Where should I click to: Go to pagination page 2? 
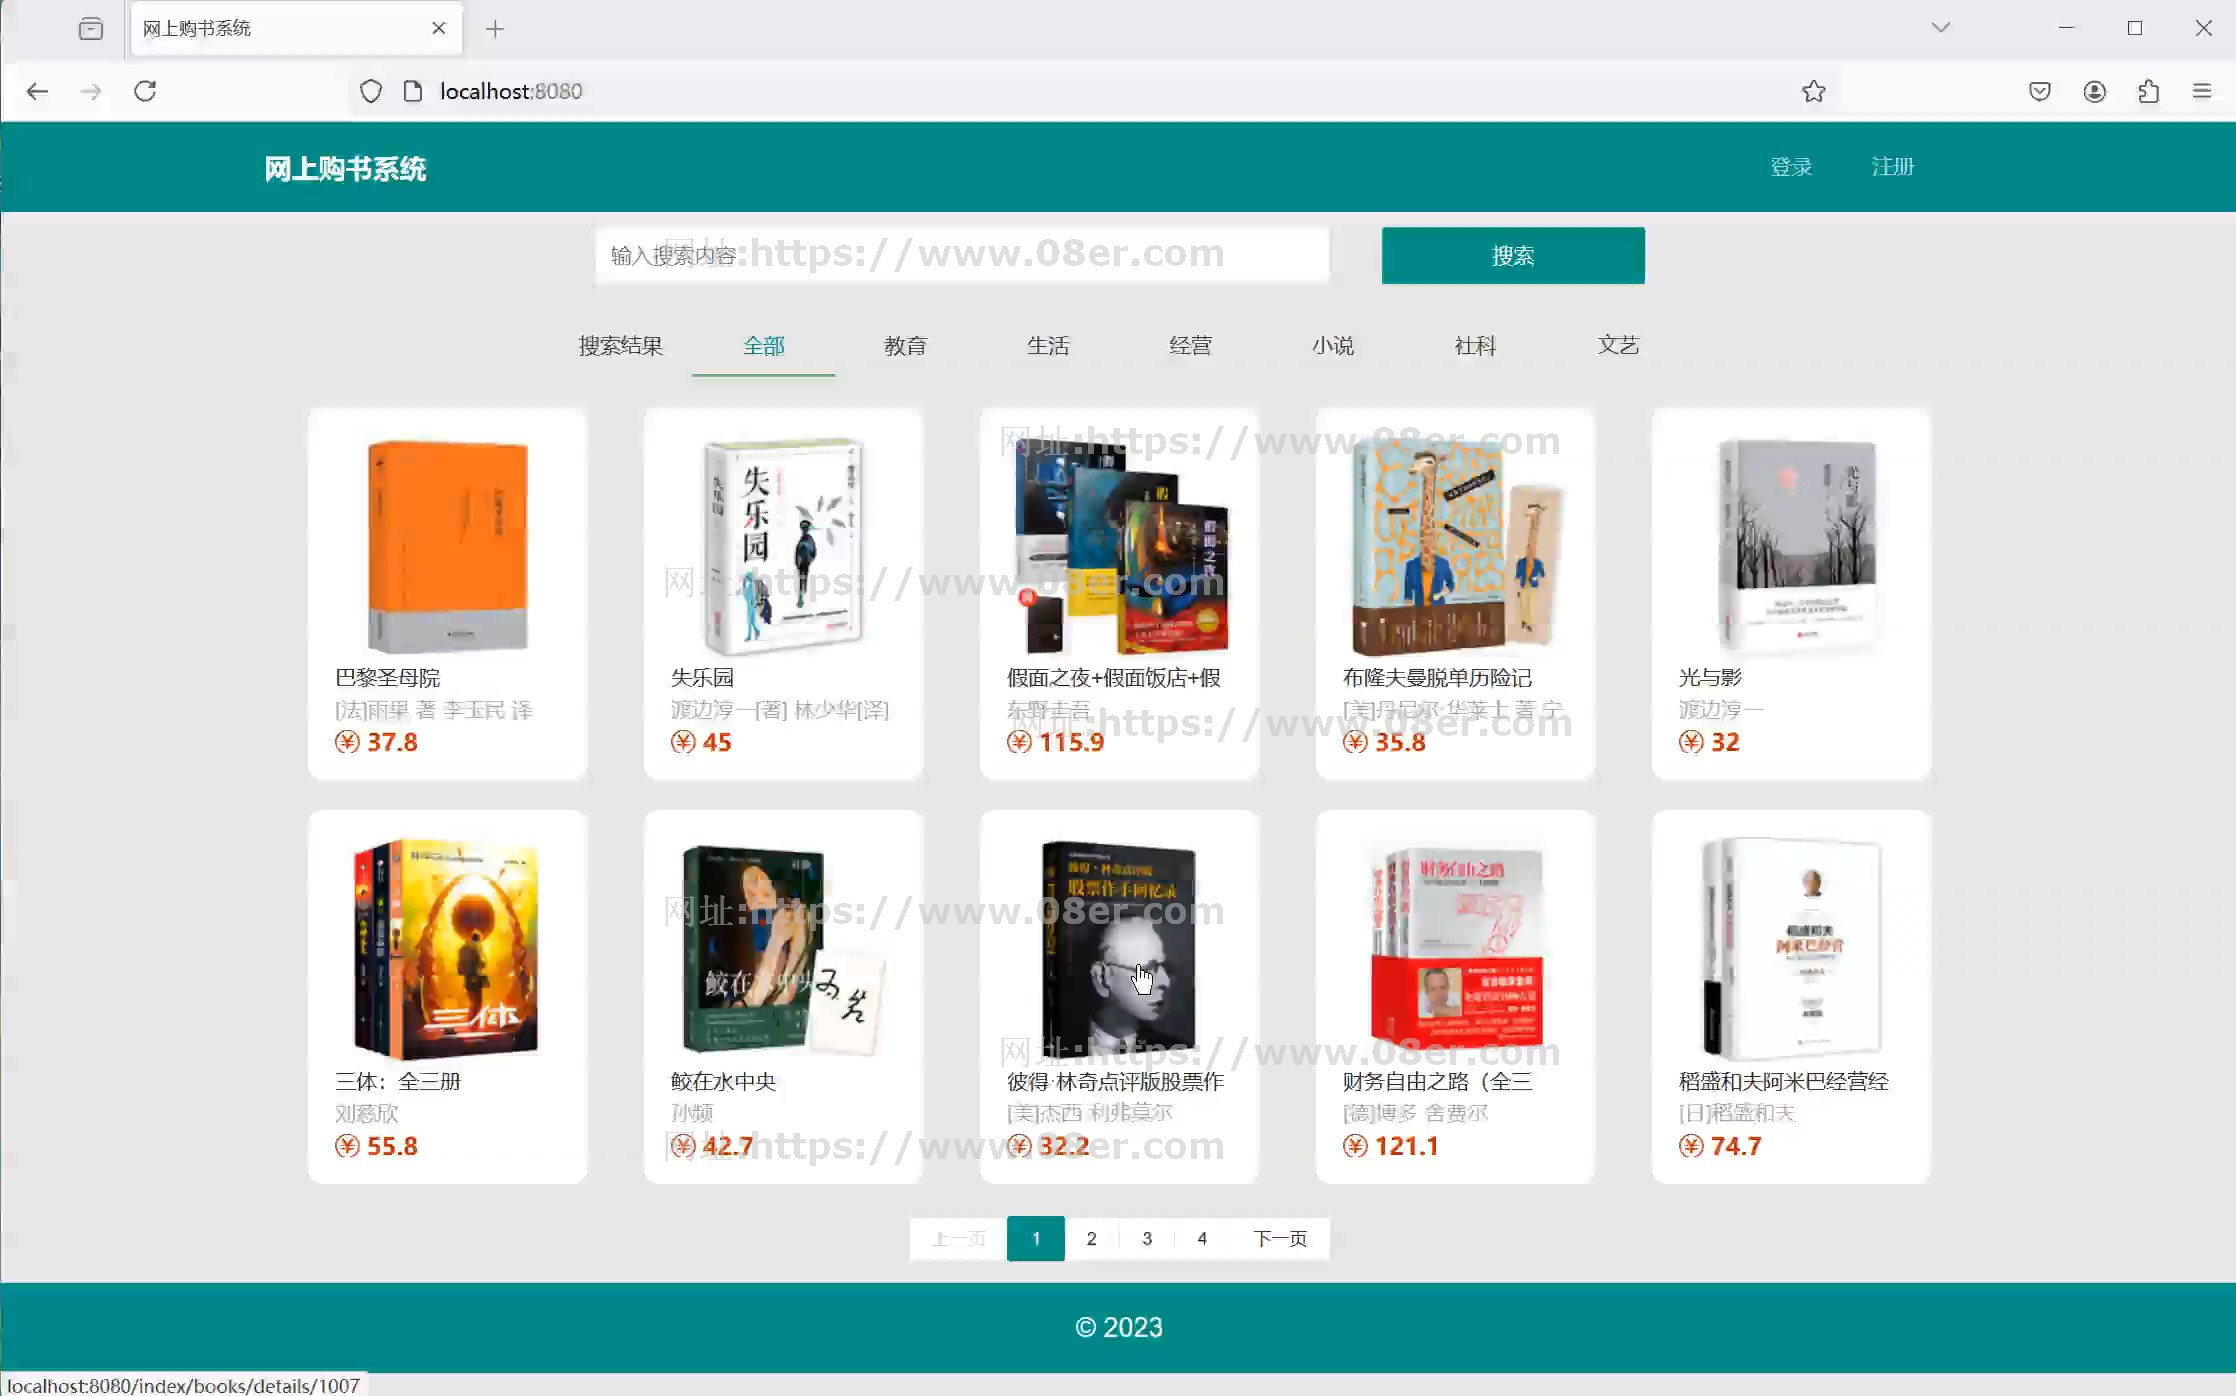(1092, 1239)
